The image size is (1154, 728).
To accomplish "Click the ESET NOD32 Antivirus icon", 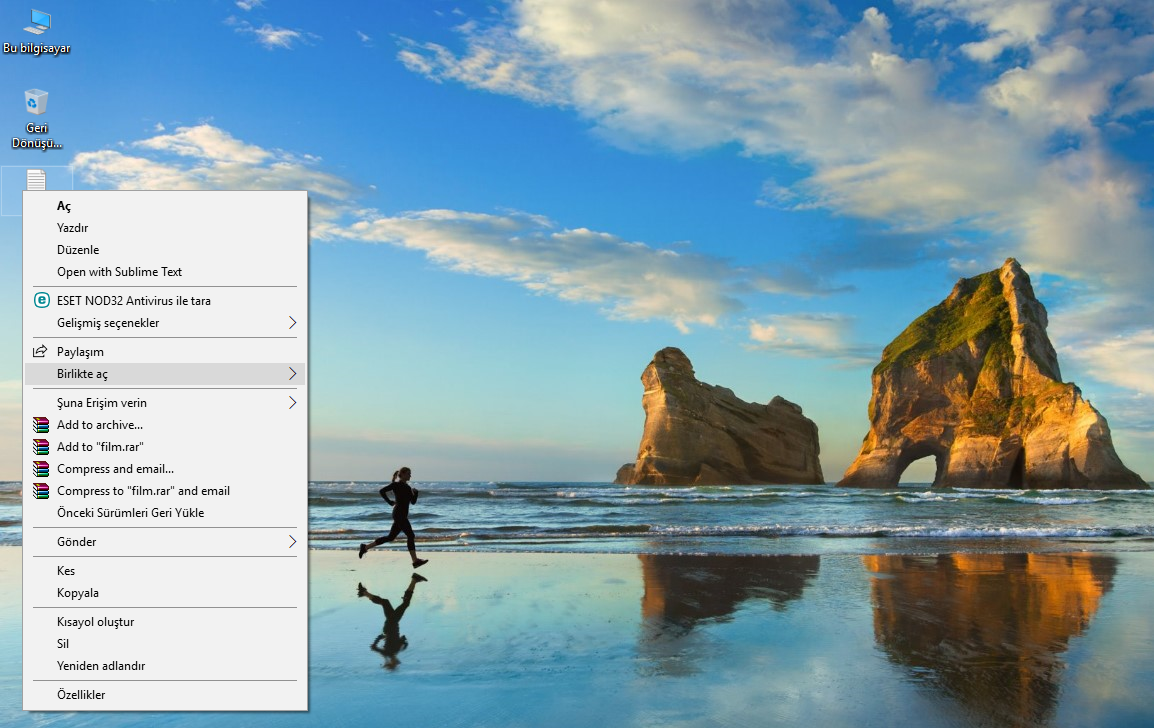I will tap(41, 300).
